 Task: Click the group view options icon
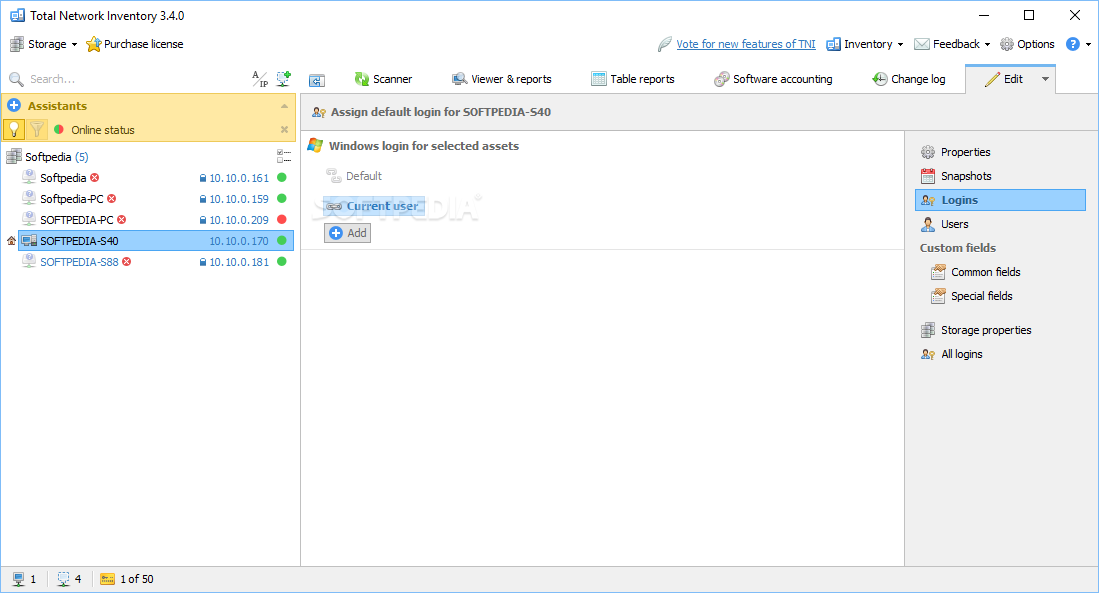284,156
